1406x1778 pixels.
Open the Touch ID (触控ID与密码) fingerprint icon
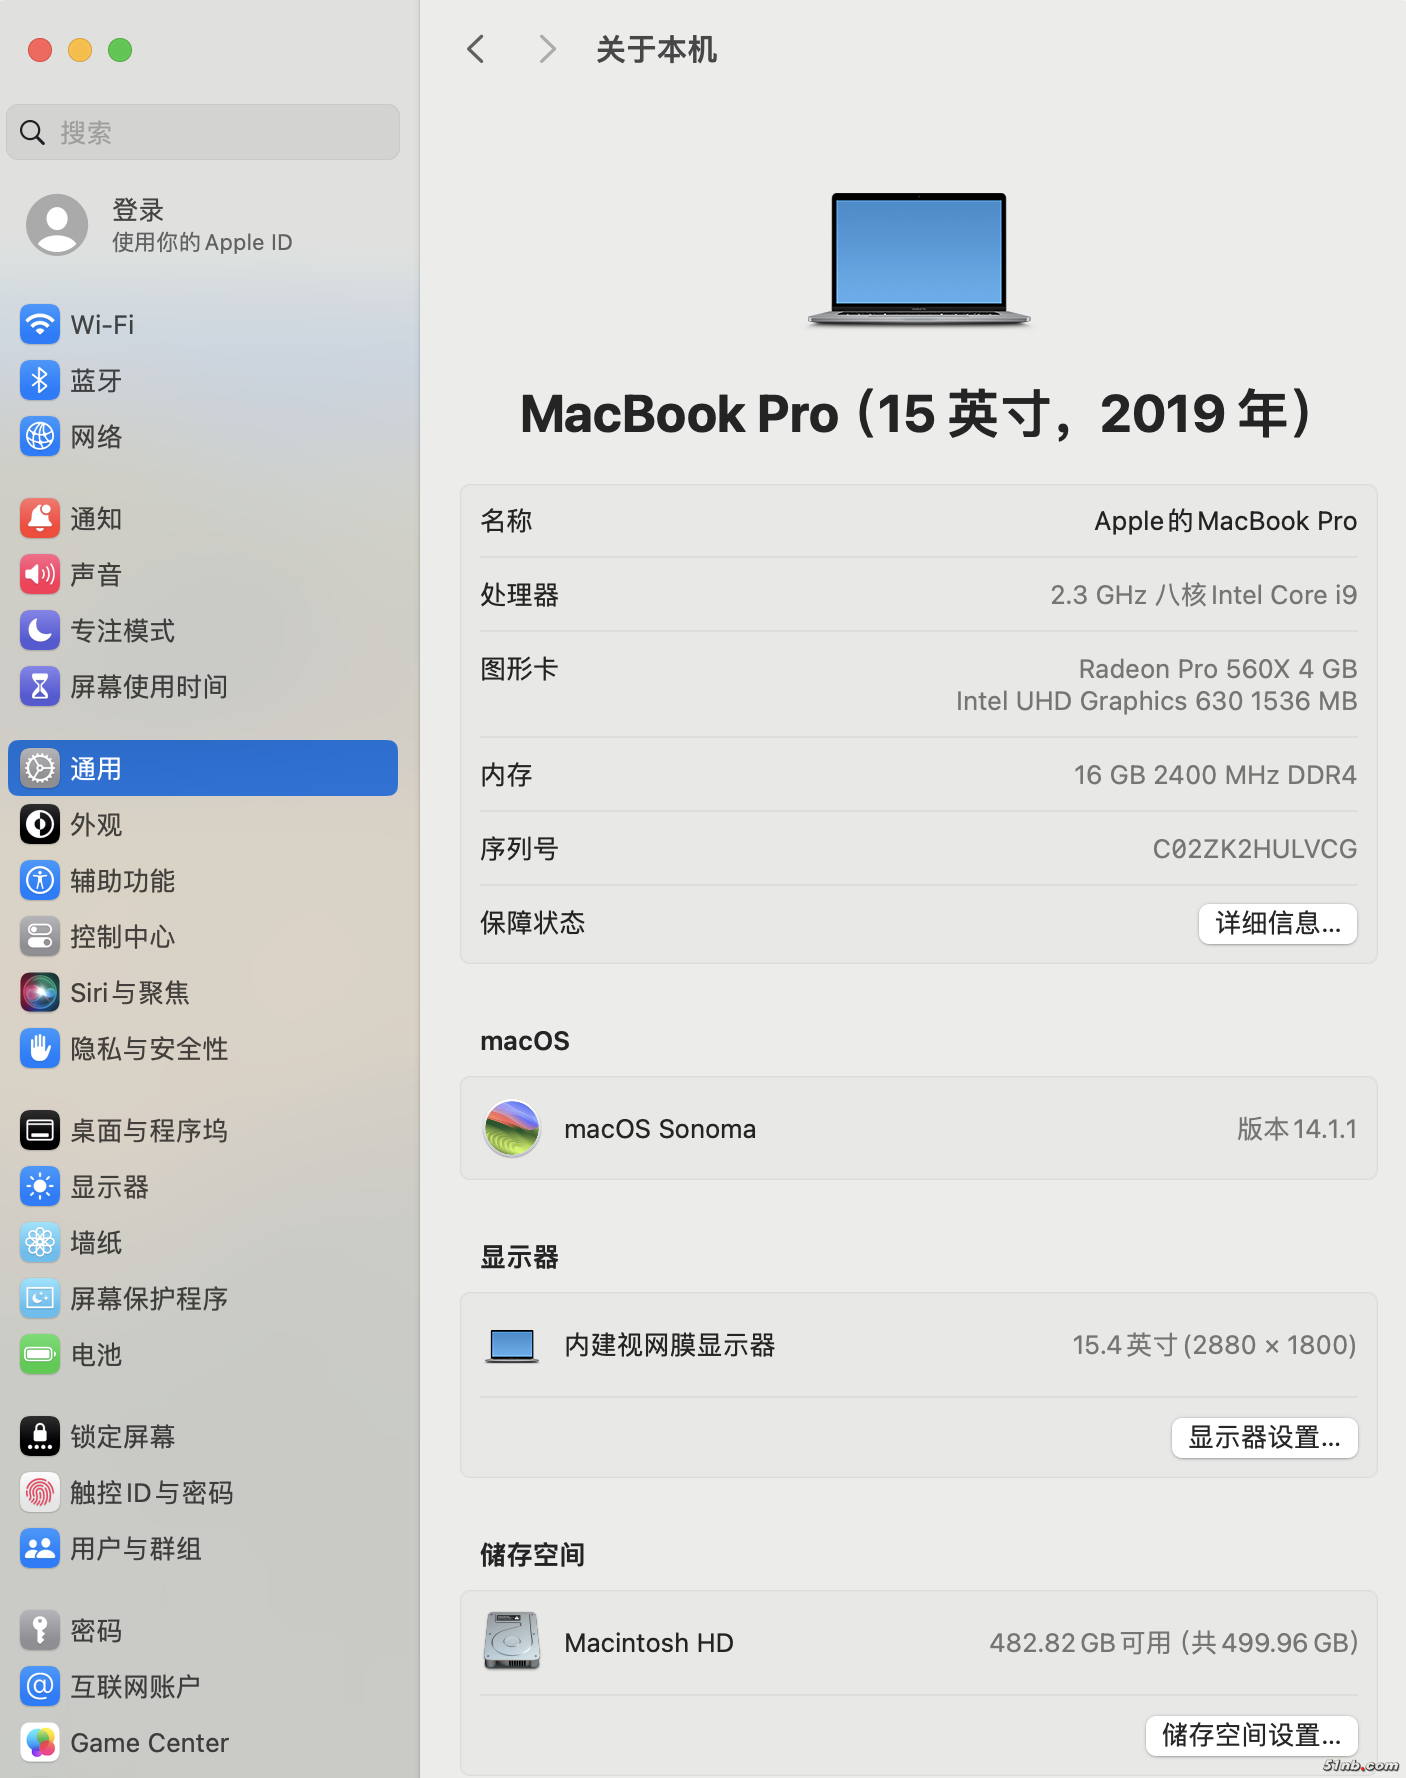click(40, 1493)
